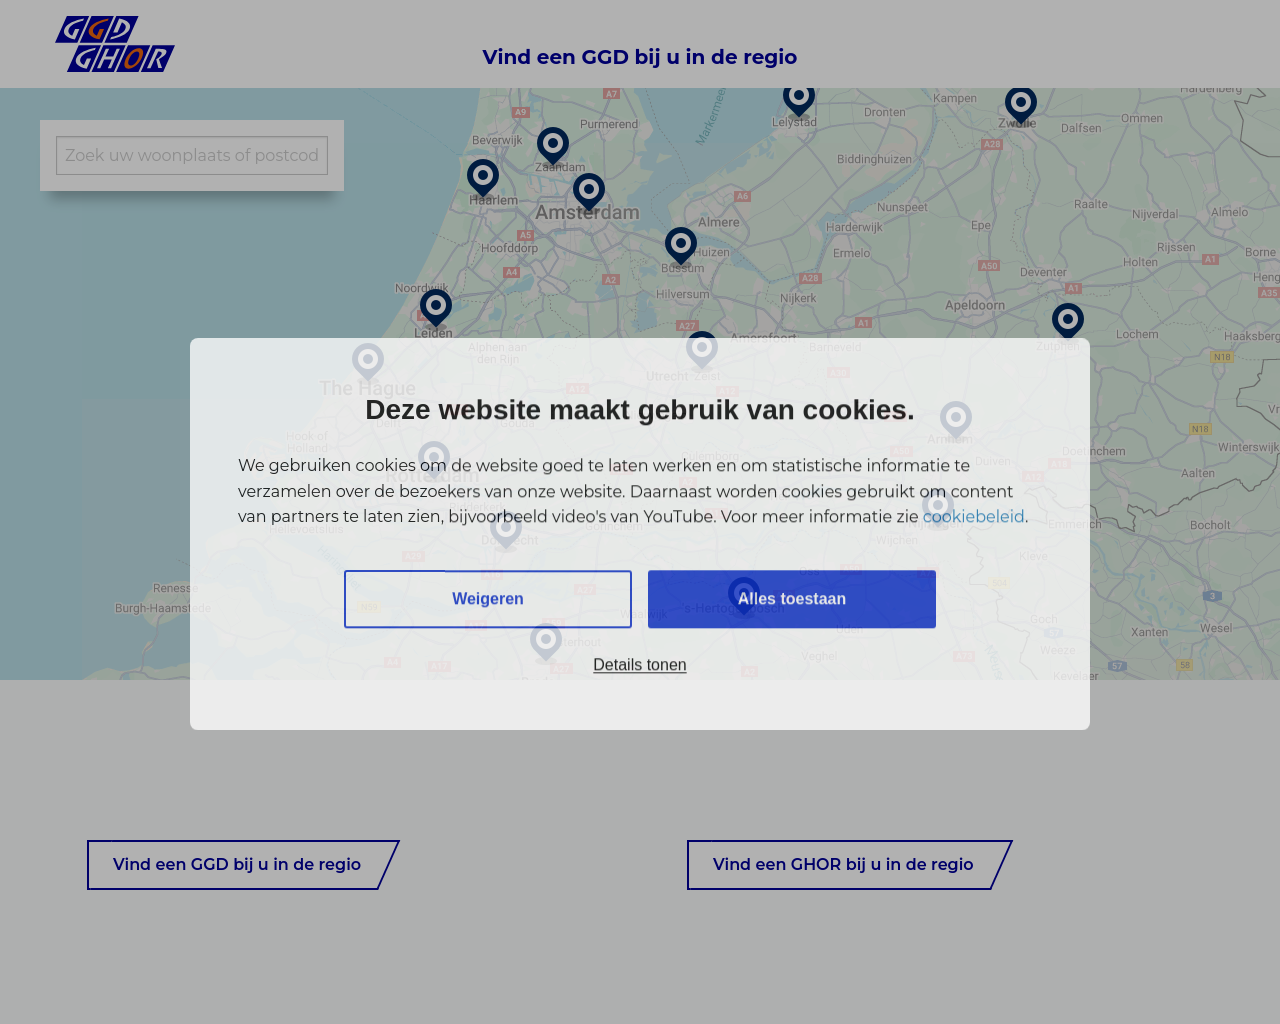Click the Nunspeet label on the map
This screenshot has height=1024, width=1280.
pos(902,207)
